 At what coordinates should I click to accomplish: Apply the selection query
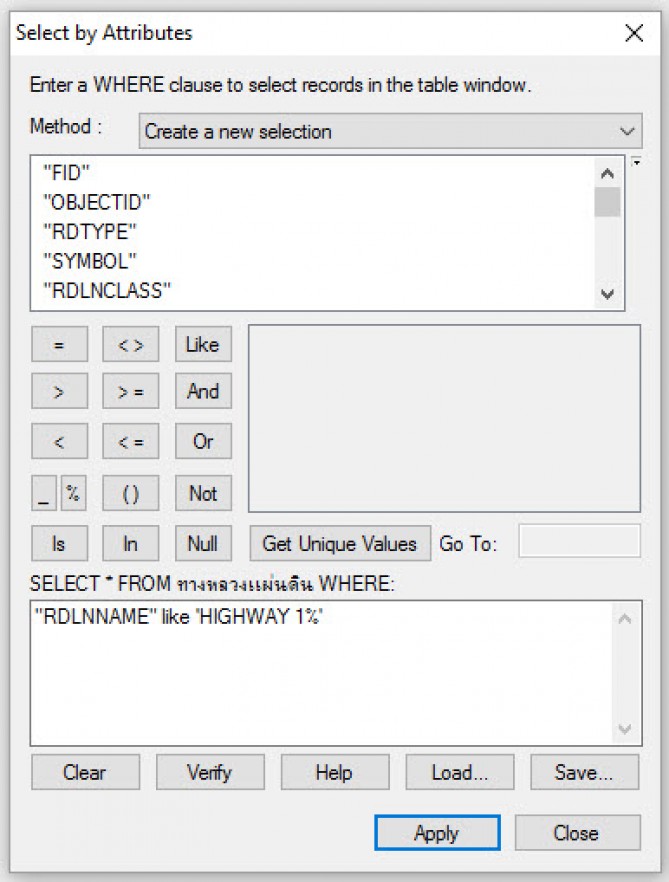pyautogui.click(x=437, y=832)
